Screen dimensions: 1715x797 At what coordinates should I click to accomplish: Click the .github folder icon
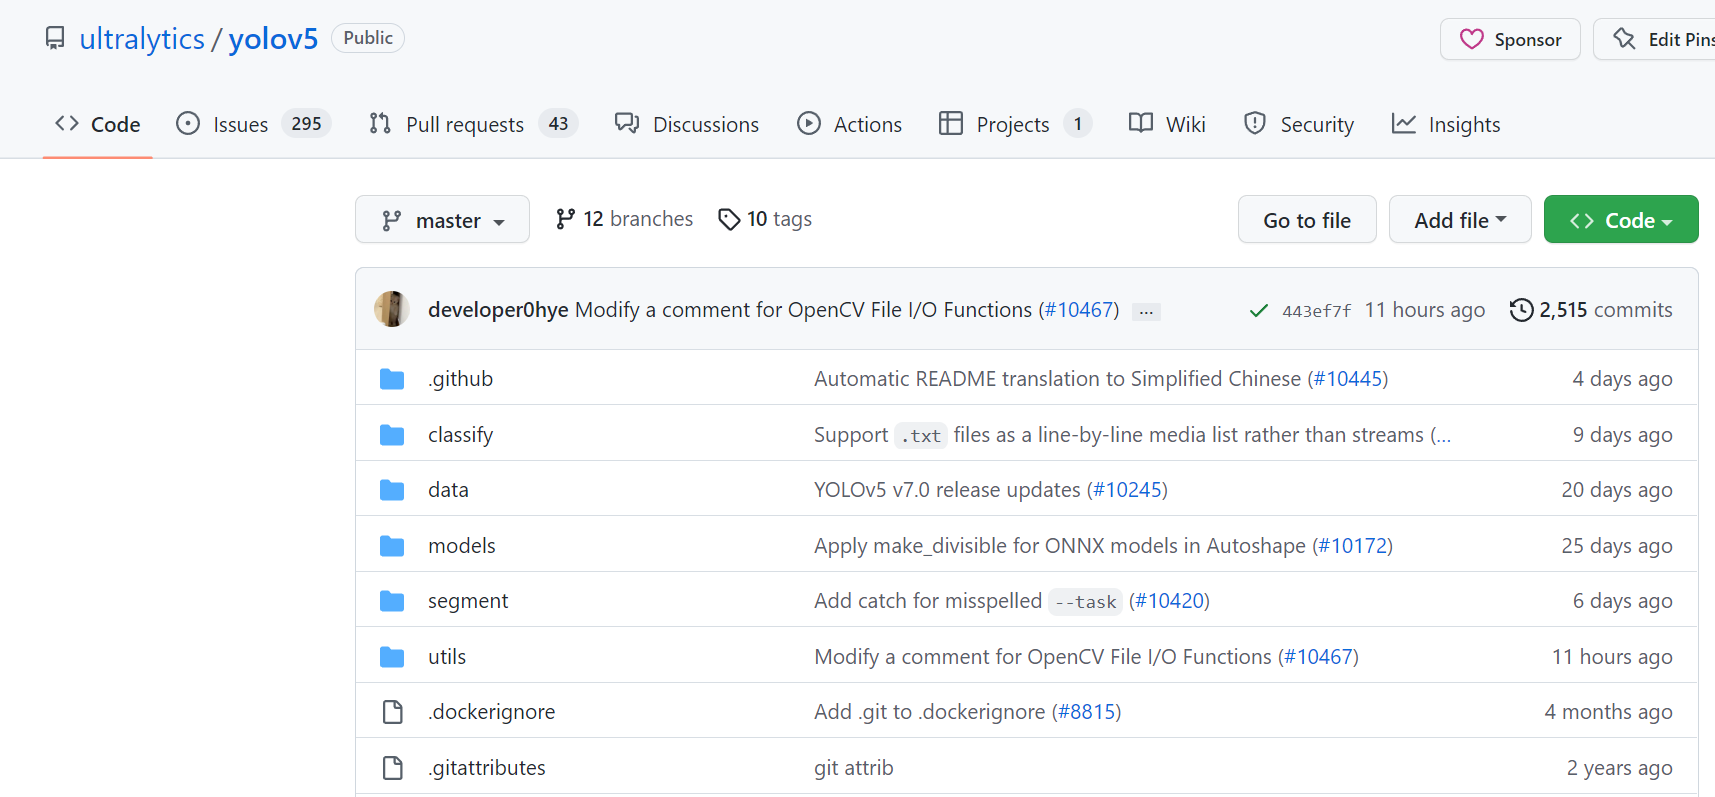(392, 379)
